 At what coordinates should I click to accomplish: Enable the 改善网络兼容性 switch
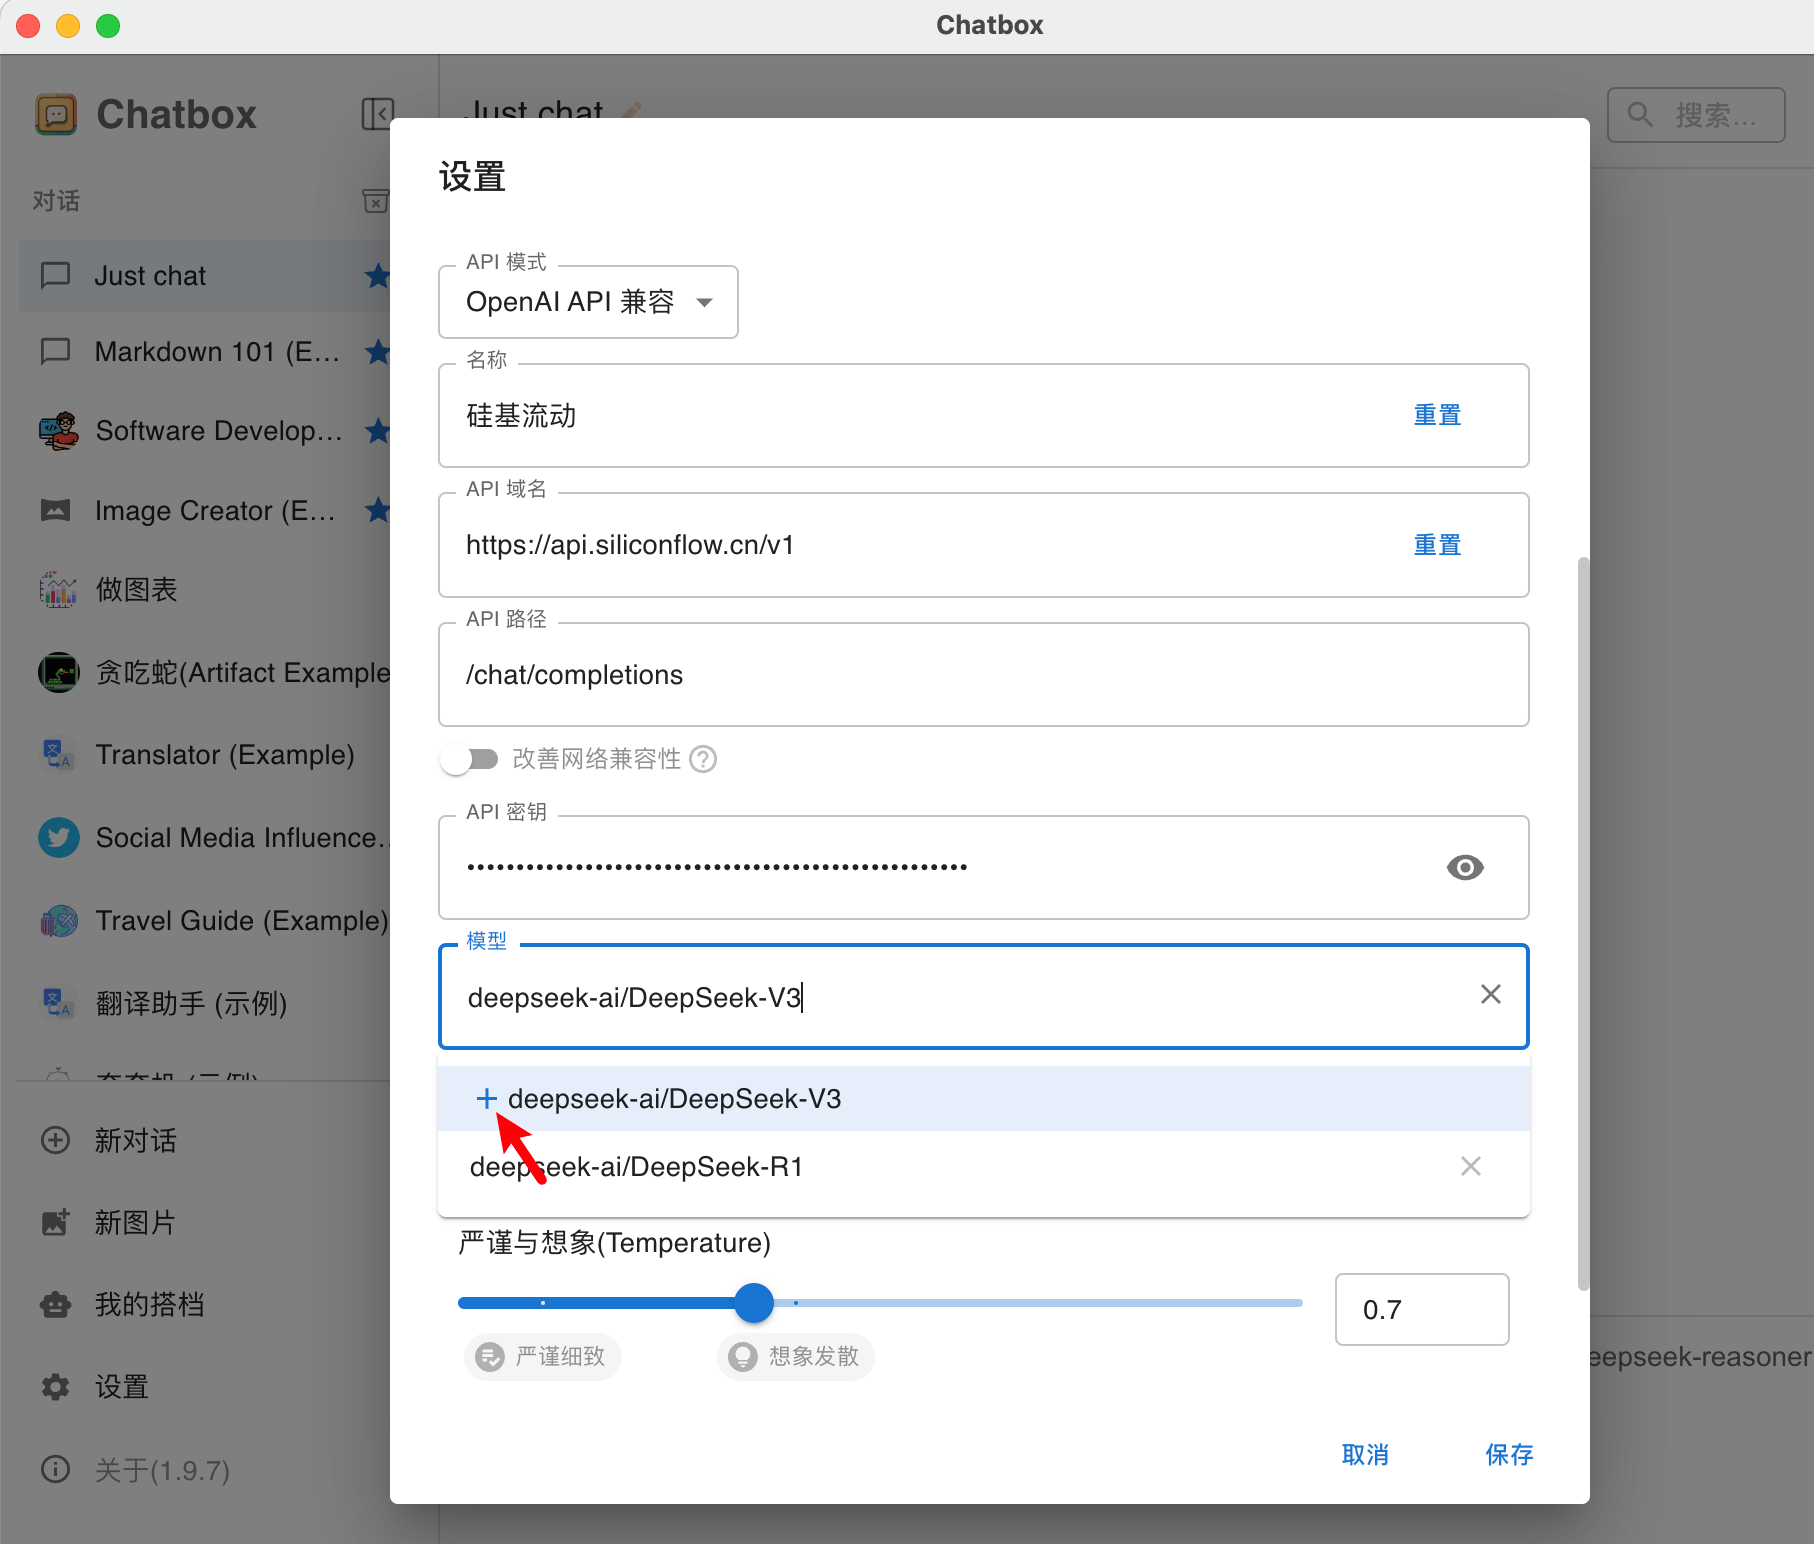click(470, 759)
